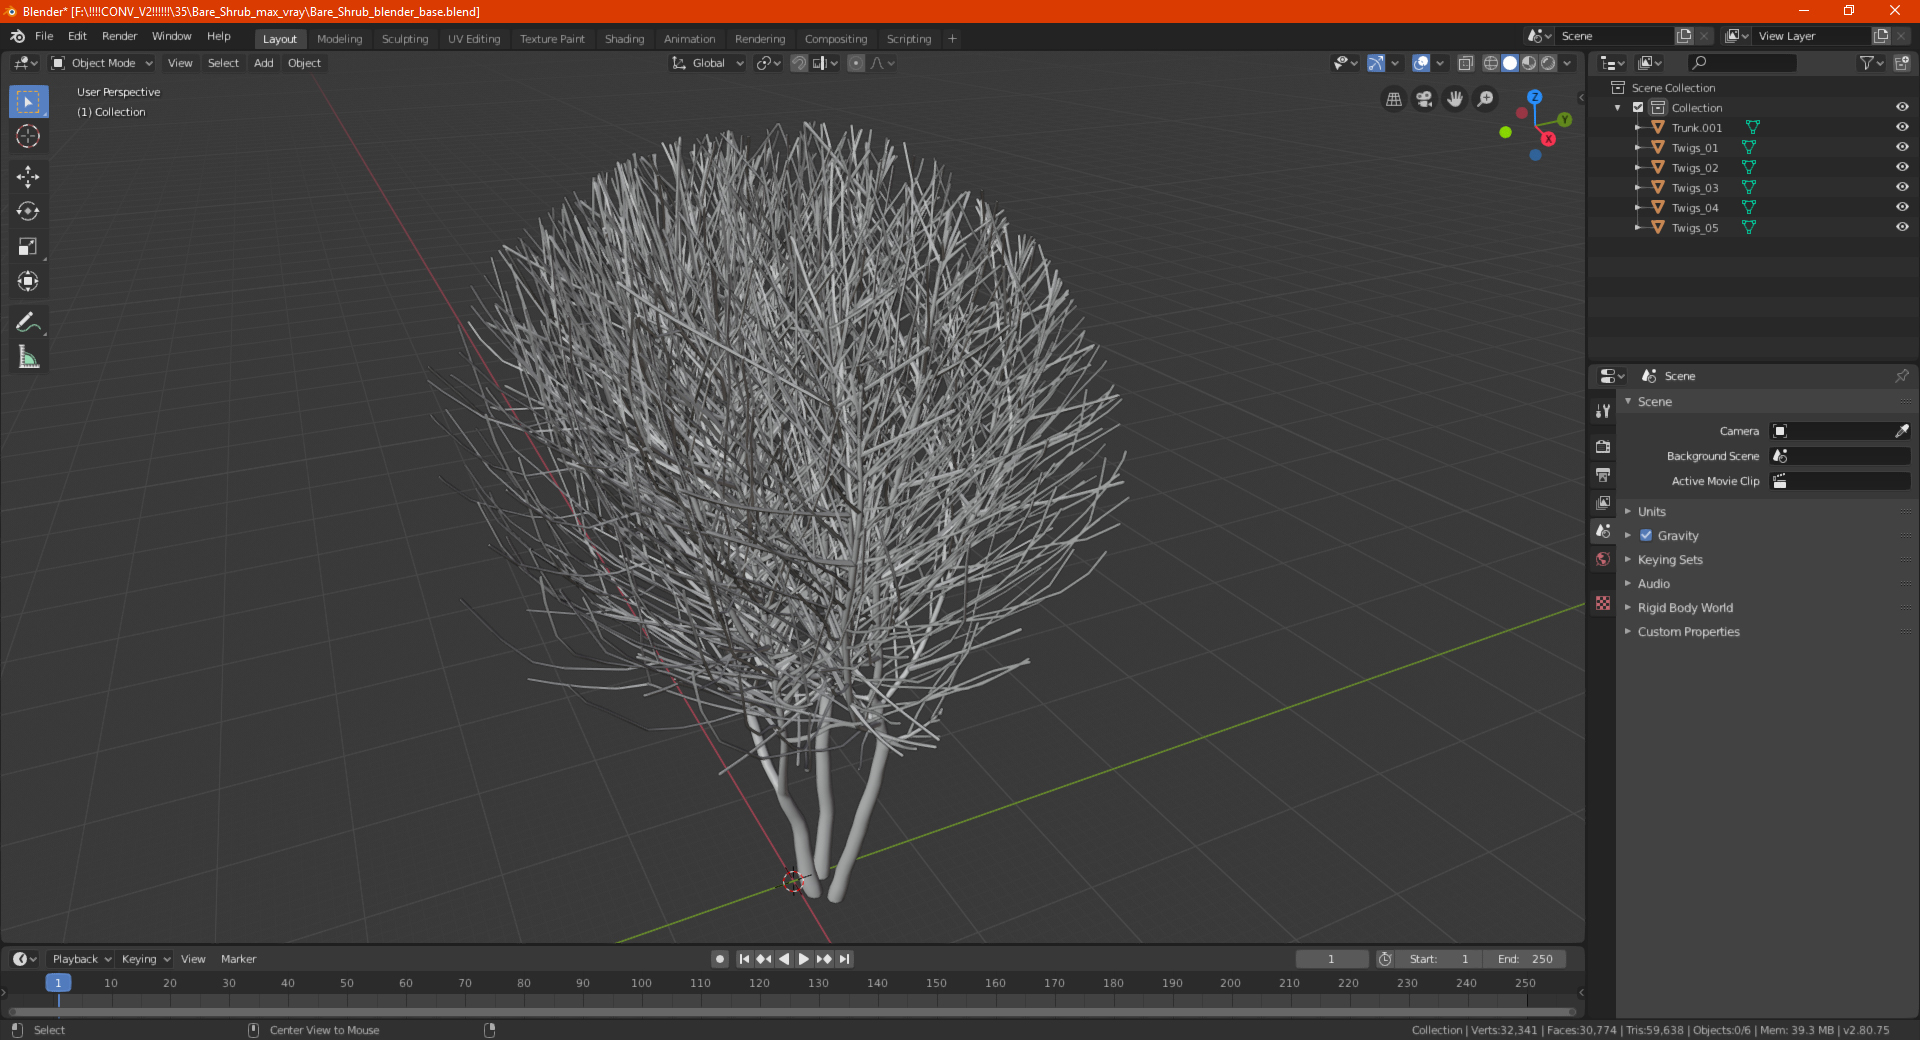Uncheck the Collection exclude checkbox
The image size is (1920, 1040).
point(1638,107)
